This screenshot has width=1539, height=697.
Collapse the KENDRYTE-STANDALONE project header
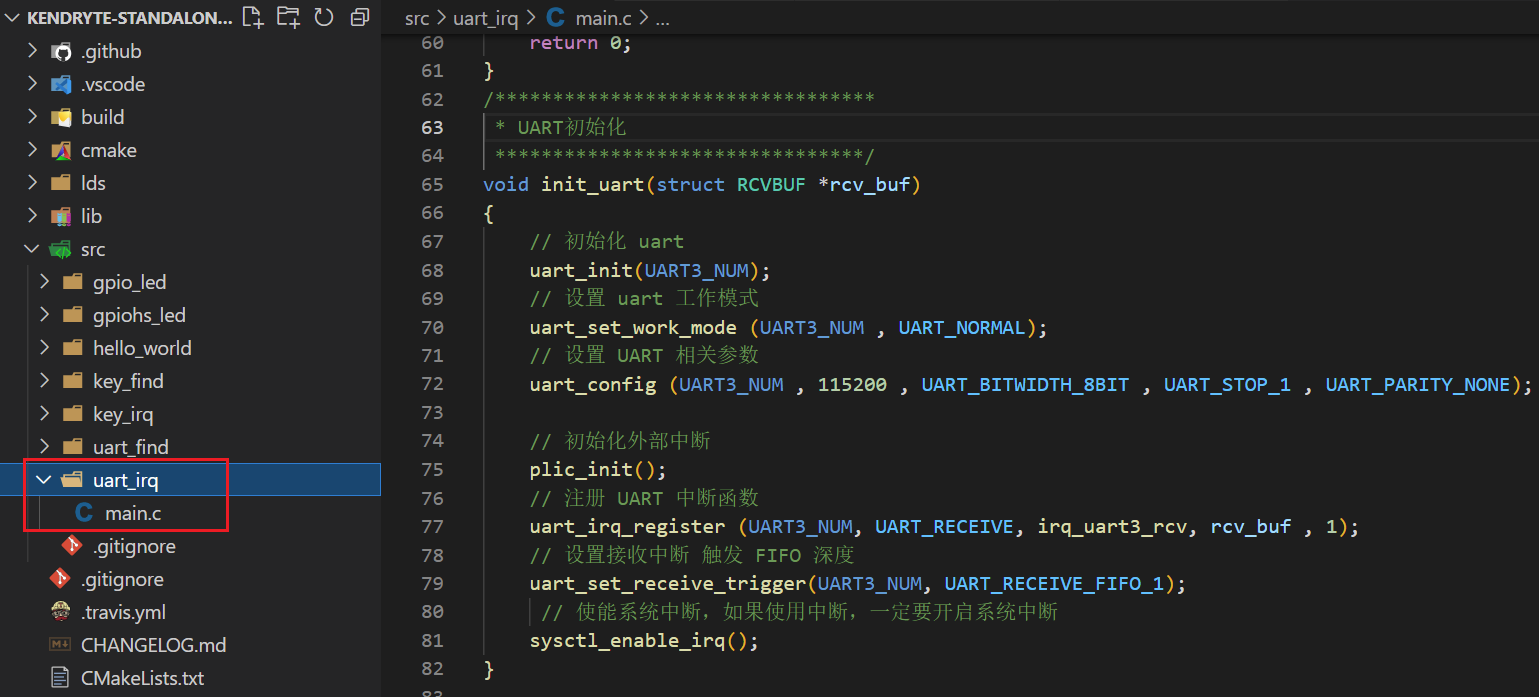coord(12,18)
